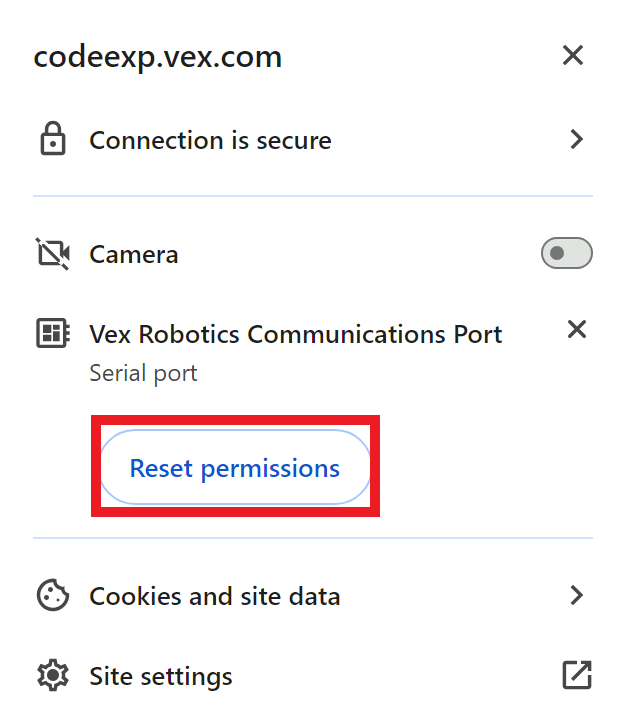Click the divider below Connection is secure
Image resolution: width=626 pixels, height=722 pixels.
[x=312, y=196]
